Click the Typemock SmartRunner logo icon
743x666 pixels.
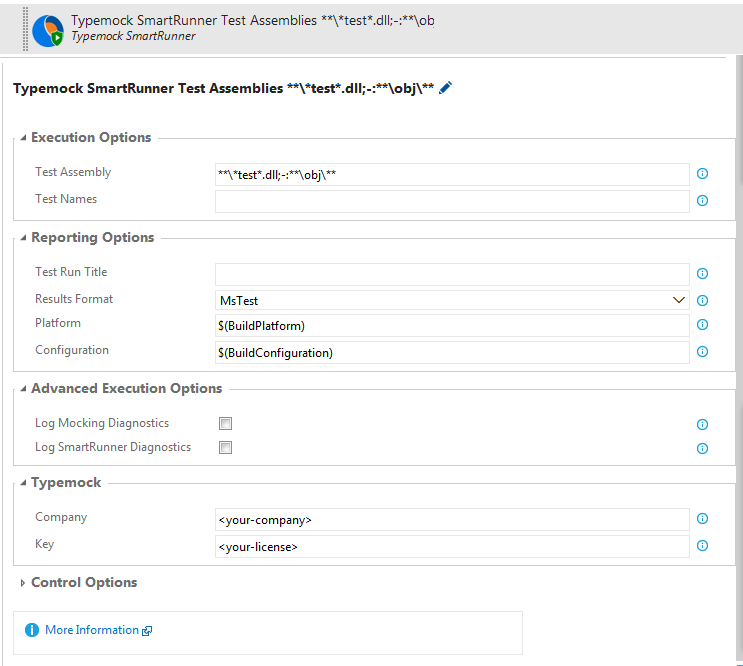click(48, 31)
